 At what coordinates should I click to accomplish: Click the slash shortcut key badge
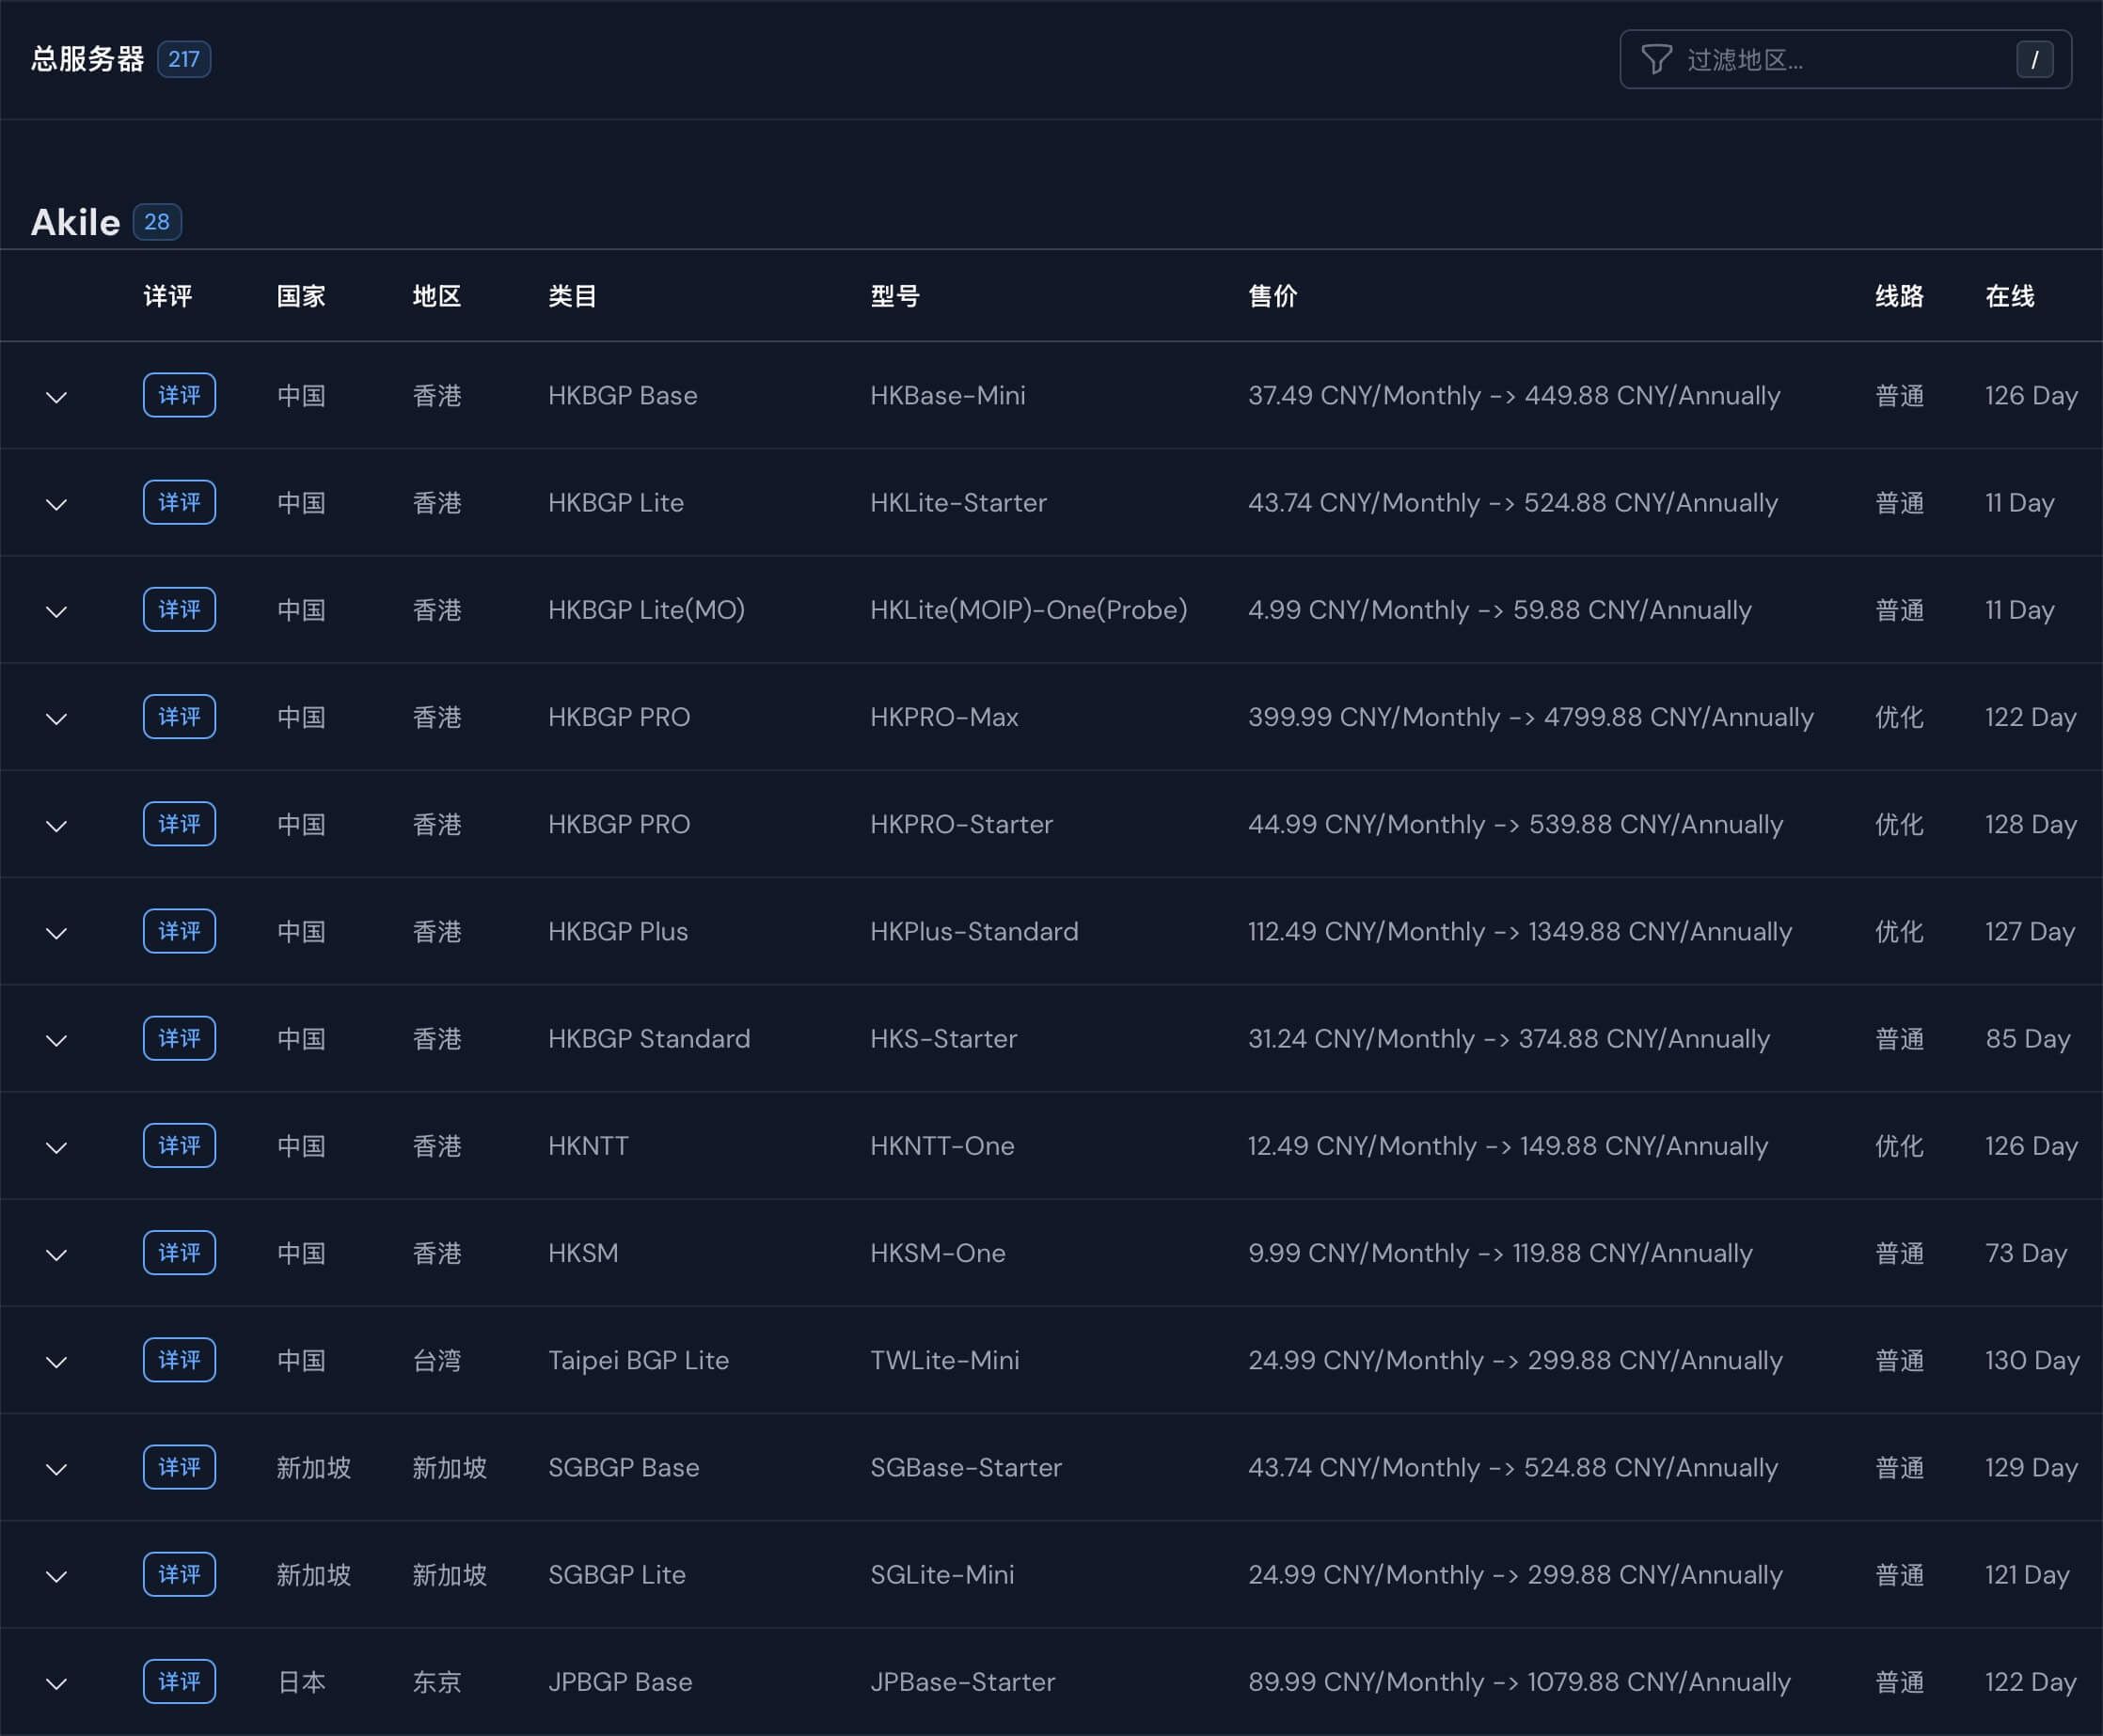point(2034,60)
